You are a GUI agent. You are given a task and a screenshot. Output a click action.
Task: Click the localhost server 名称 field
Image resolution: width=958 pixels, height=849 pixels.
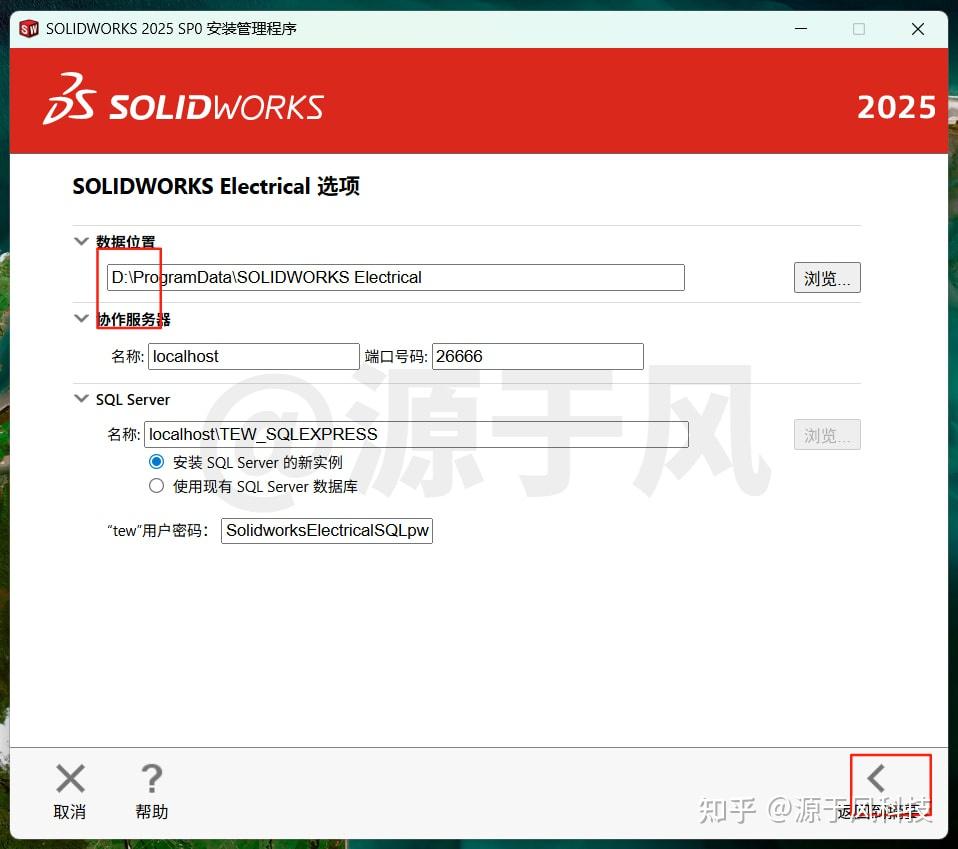coord(253,356)
